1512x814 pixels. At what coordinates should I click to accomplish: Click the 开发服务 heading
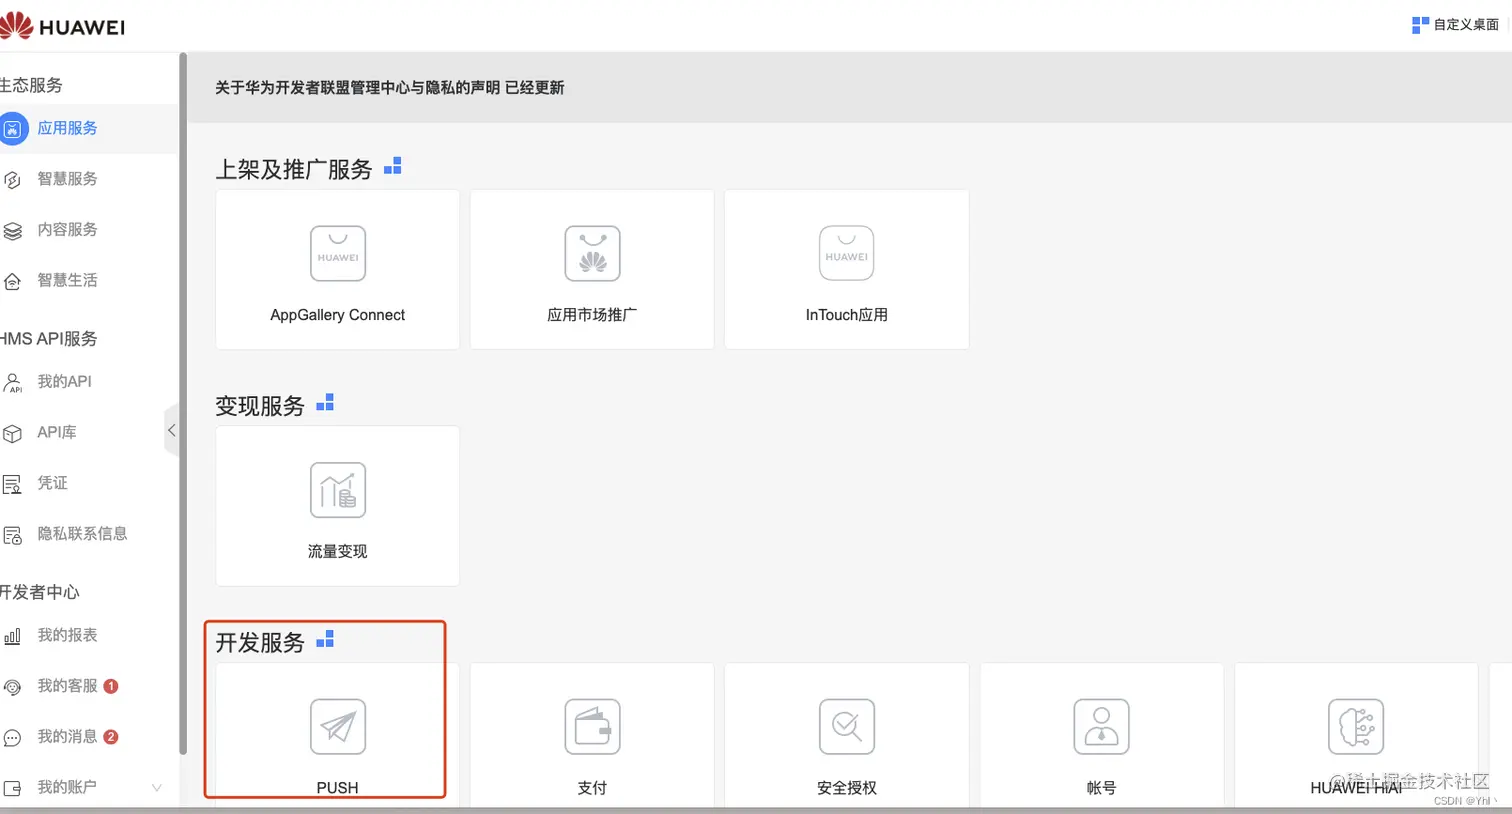tap(260, 642)
